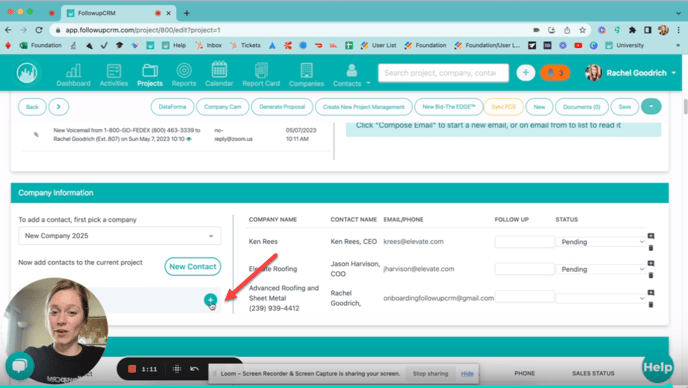Click the New button in the toolbar
688x388 pixels.
click(539, 107)
